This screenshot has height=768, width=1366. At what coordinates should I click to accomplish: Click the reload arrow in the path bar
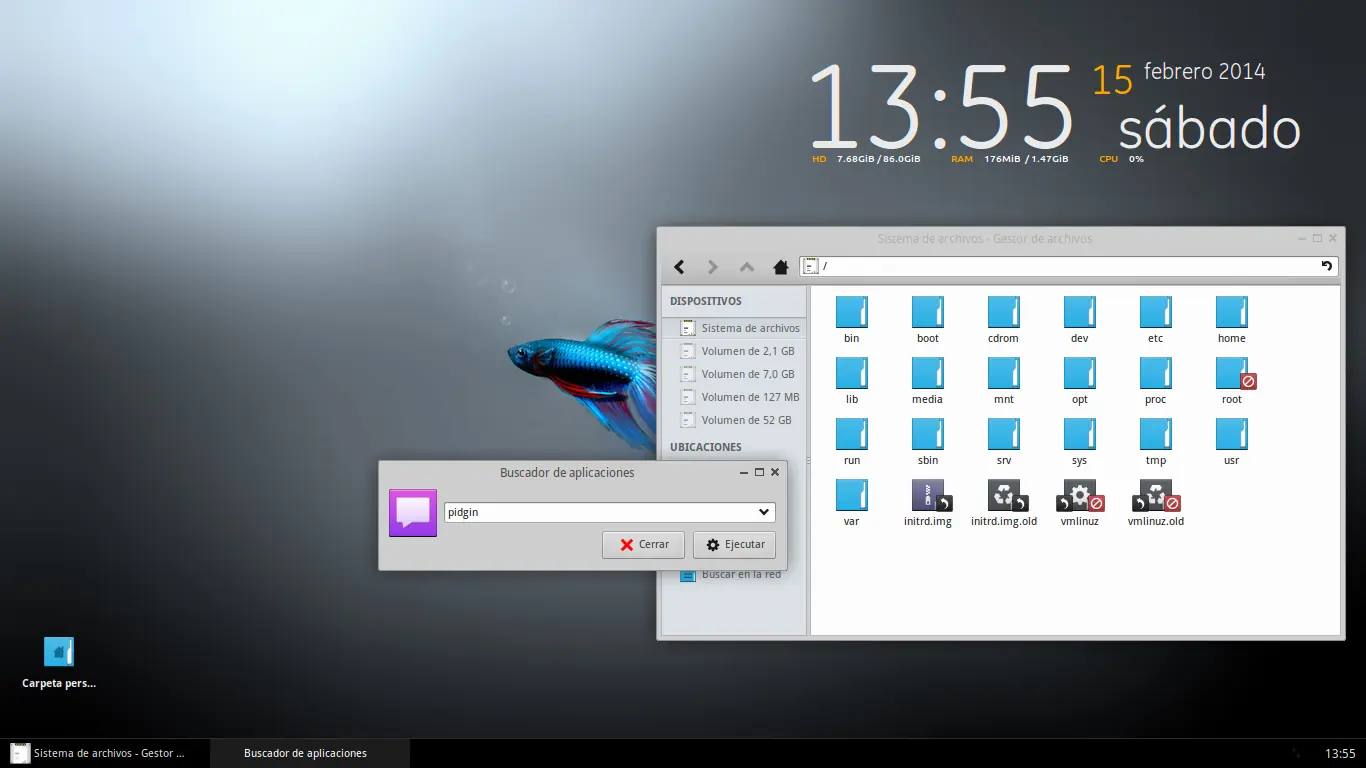point(1325,266)
